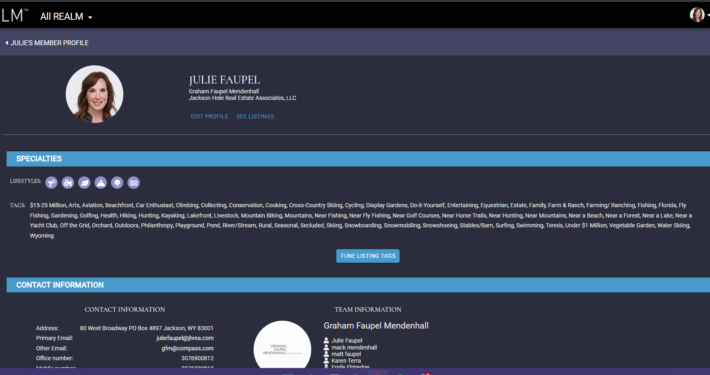Click the cocktail glass entertaining lifestyle icon
This screenshot has height=375, width=710.
coord(51,183)
